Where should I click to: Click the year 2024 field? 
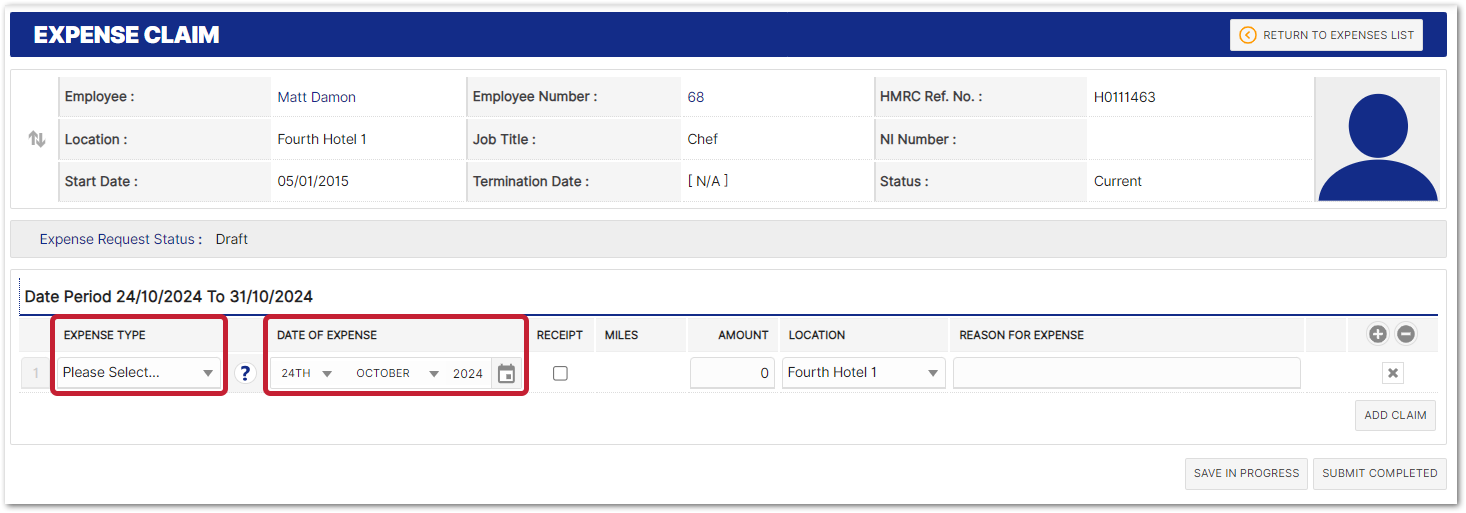coord(467,373)
